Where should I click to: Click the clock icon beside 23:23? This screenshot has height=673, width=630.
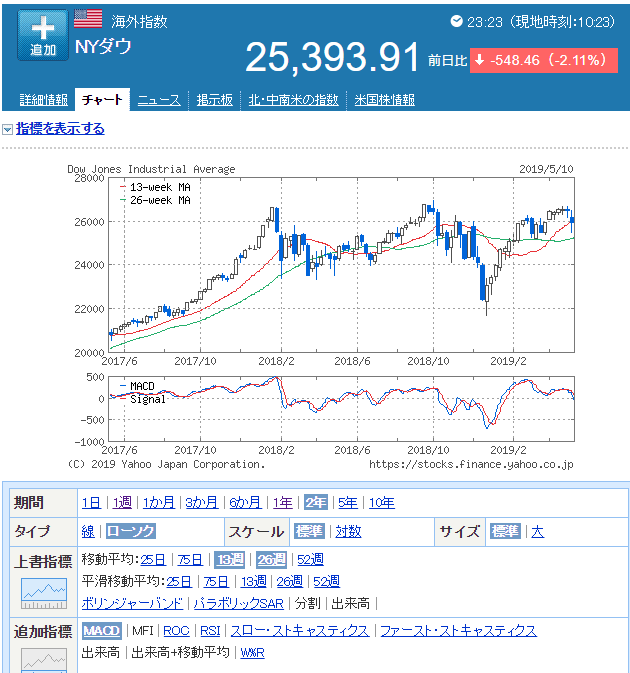tap(457, 21)
